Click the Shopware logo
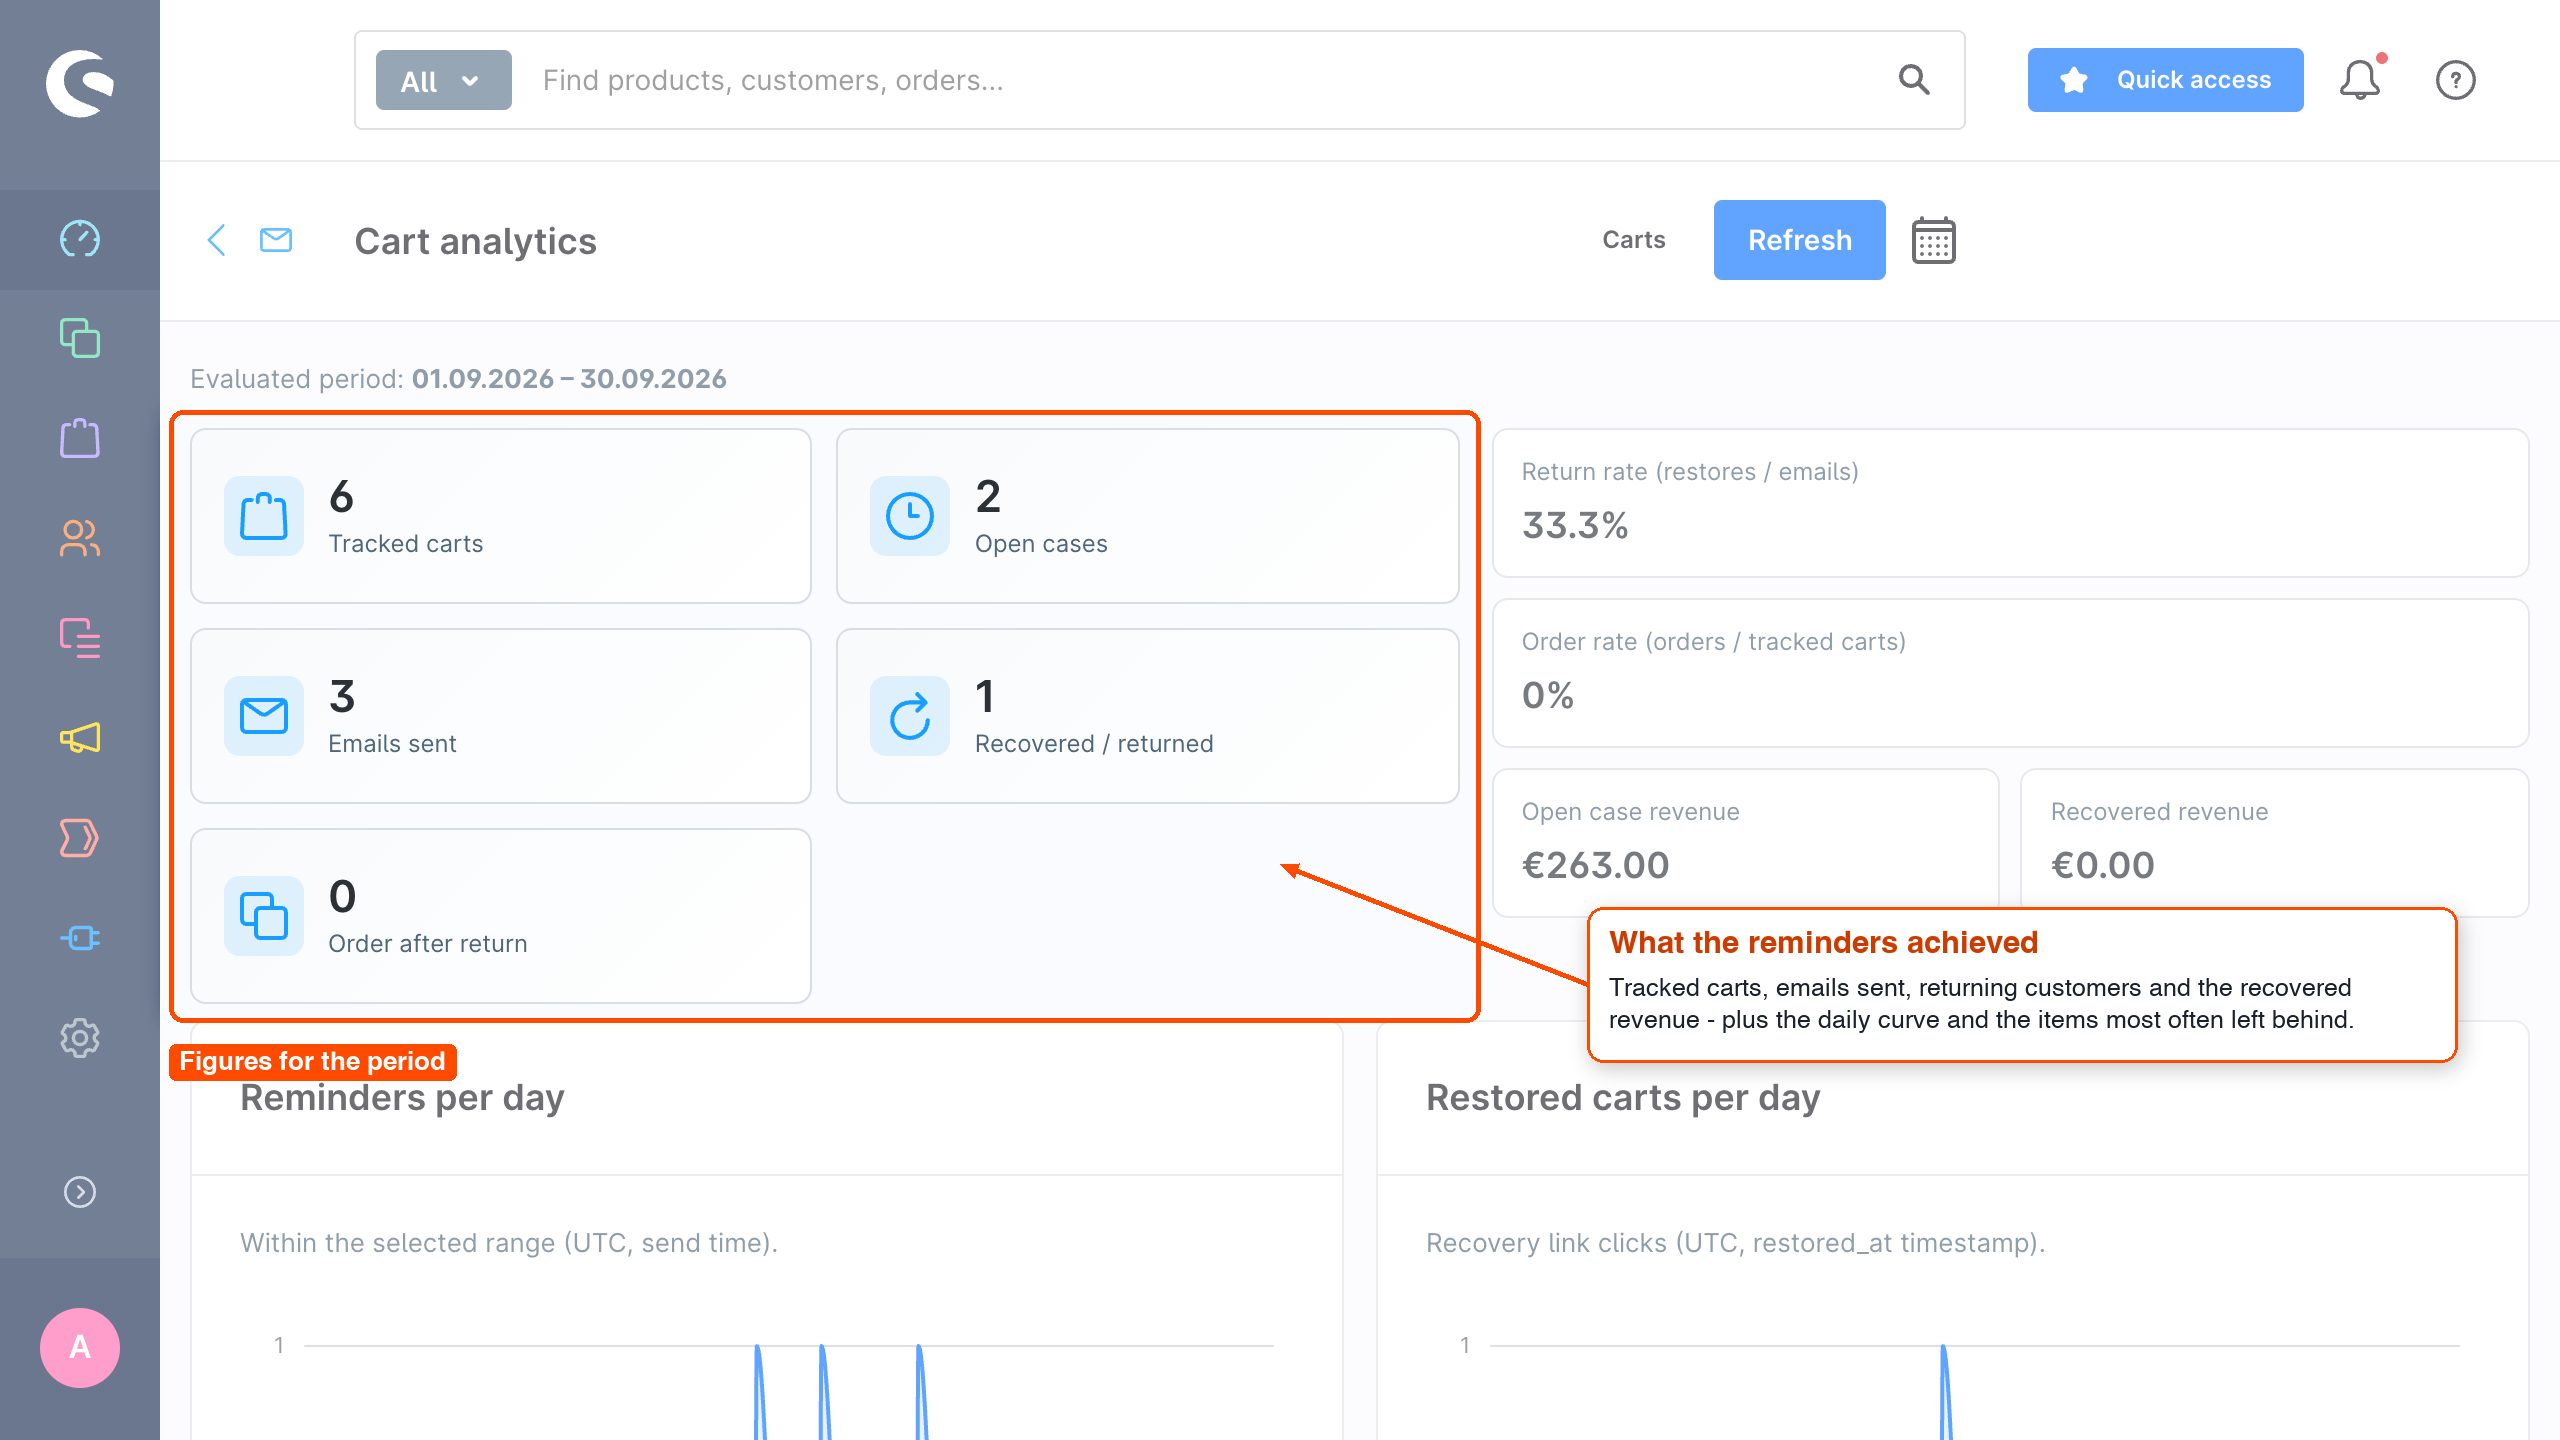 click(x=80, y=83)
